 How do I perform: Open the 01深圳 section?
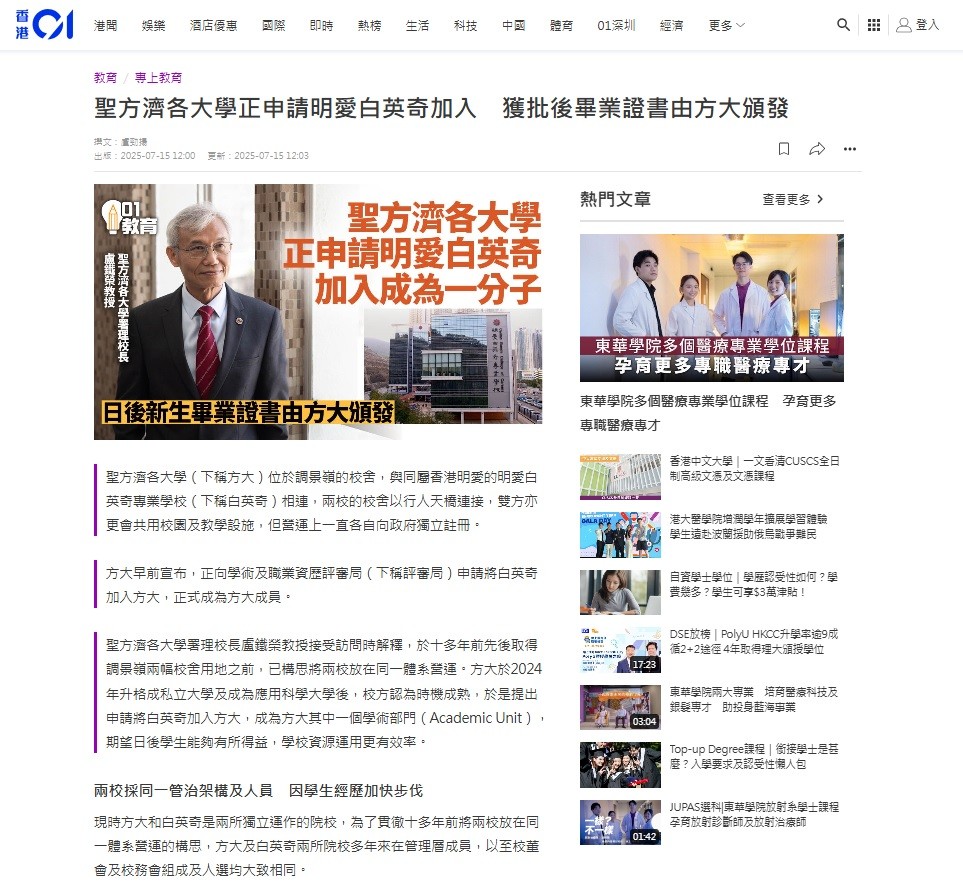pos(616,25)
